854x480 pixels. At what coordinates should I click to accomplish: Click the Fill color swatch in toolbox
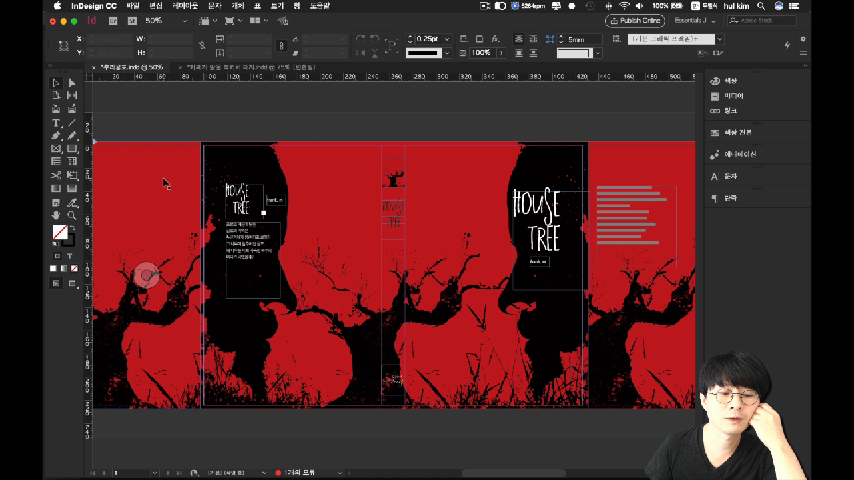(60, 232)
